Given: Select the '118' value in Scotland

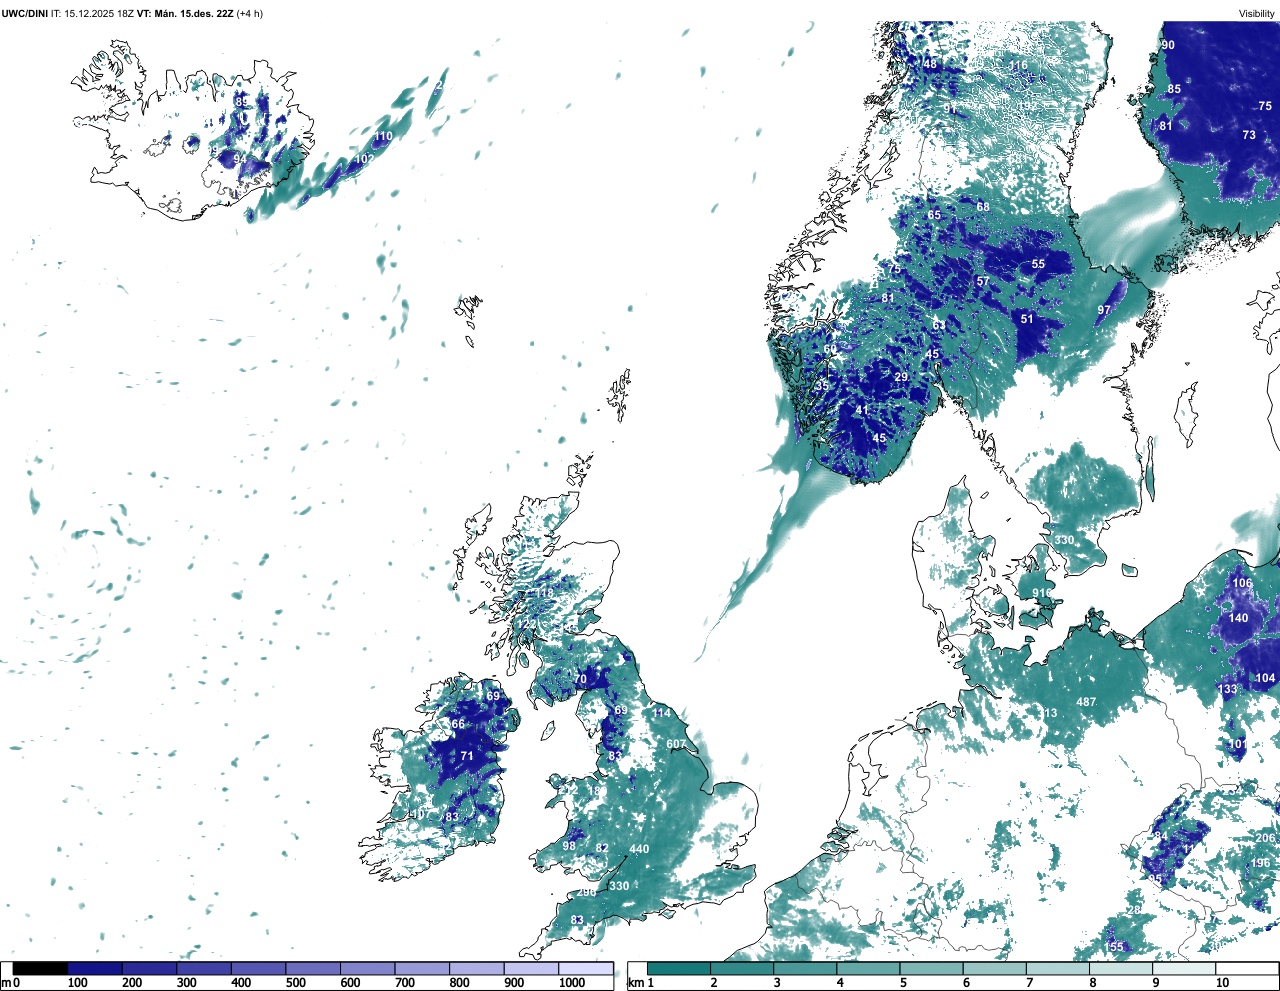Looking at the screenshot, I should [544, 593].
